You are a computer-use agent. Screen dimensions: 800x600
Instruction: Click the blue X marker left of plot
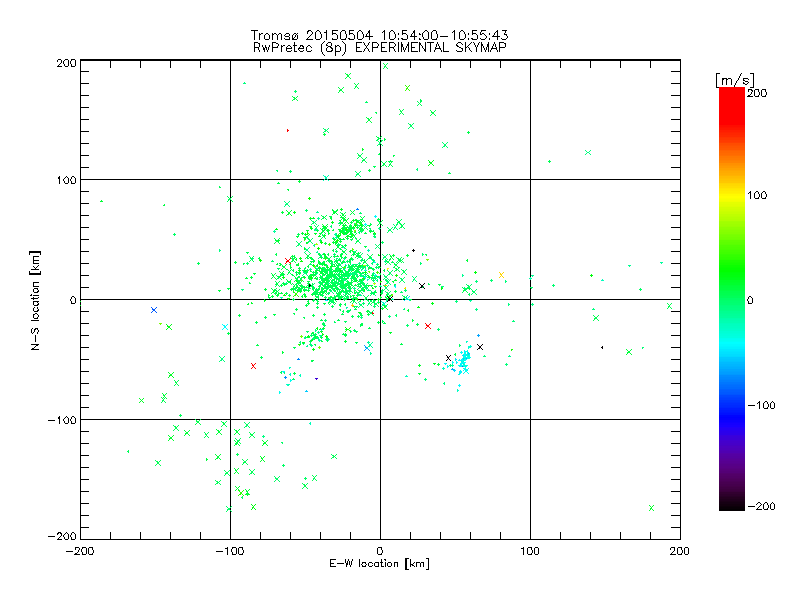click(154, 310)
